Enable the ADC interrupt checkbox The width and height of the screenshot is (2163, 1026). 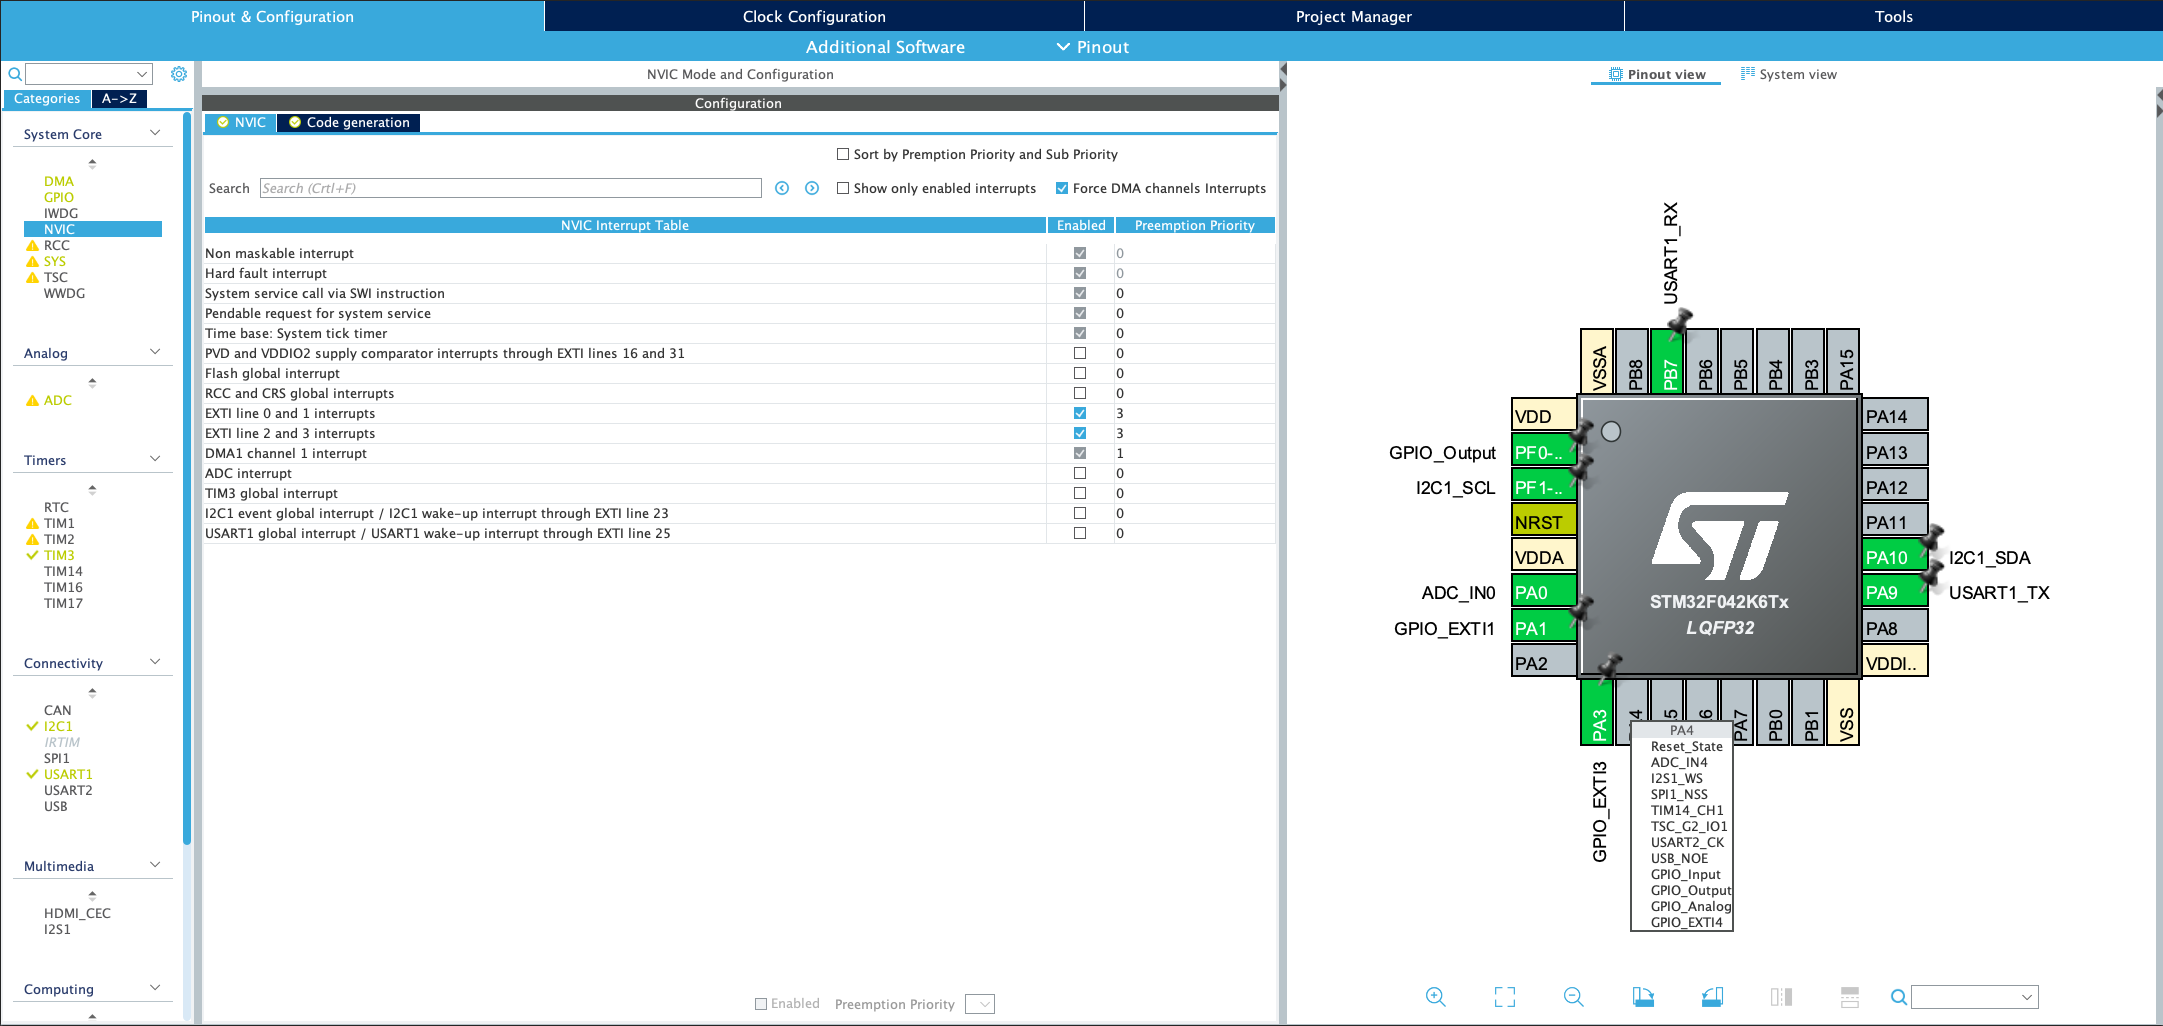(x=1080, y=473)
